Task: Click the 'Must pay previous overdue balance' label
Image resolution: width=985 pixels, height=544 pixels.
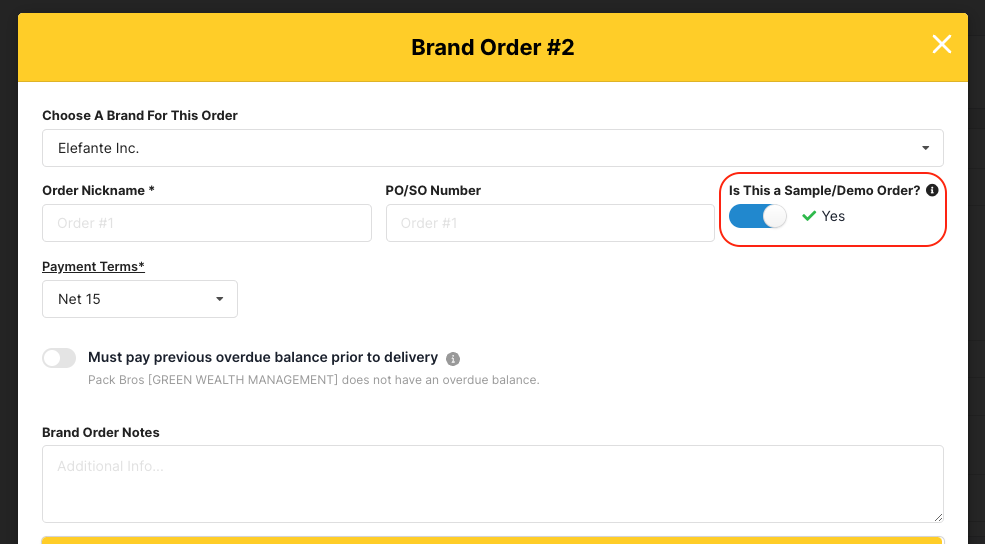Action: tap(263, 357)
